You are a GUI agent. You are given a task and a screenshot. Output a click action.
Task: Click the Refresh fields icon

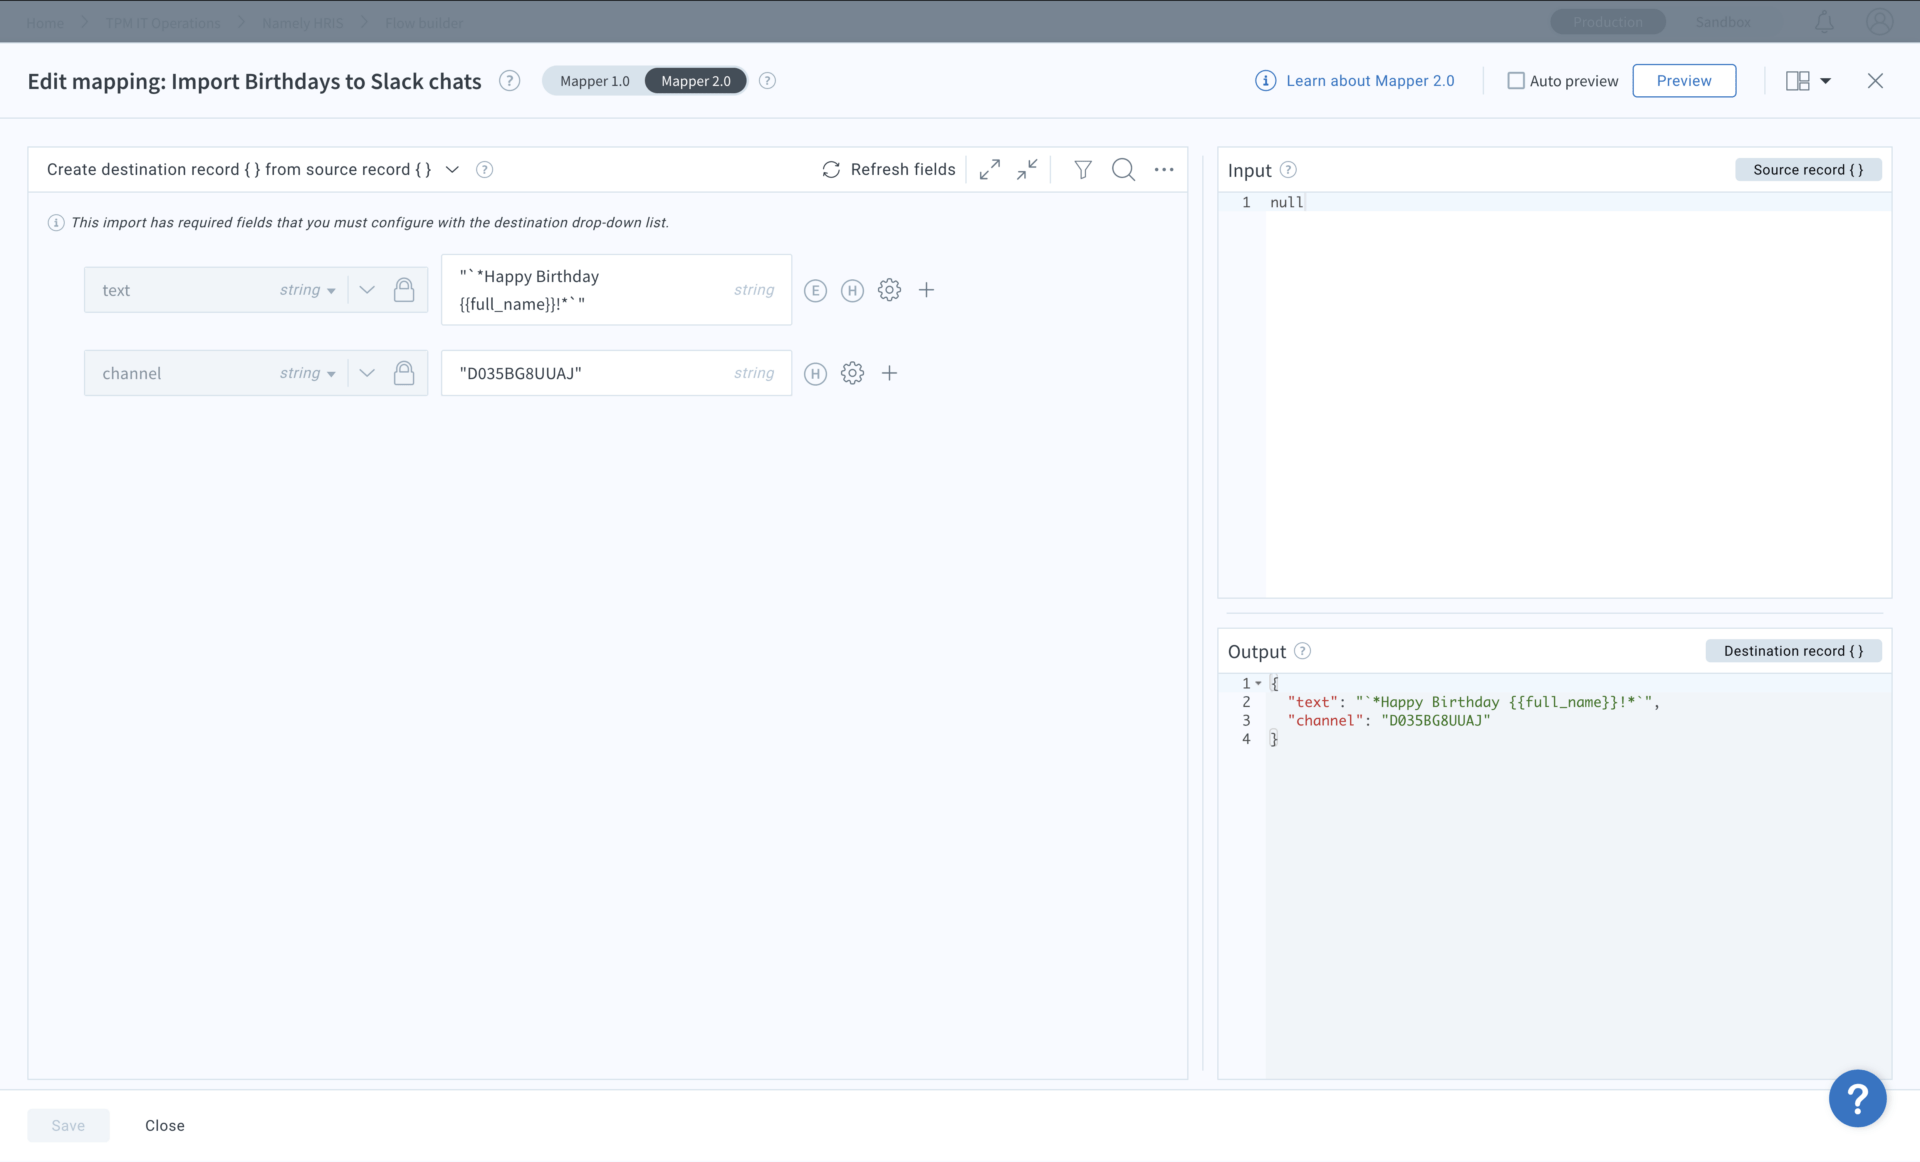click(831, 170)
